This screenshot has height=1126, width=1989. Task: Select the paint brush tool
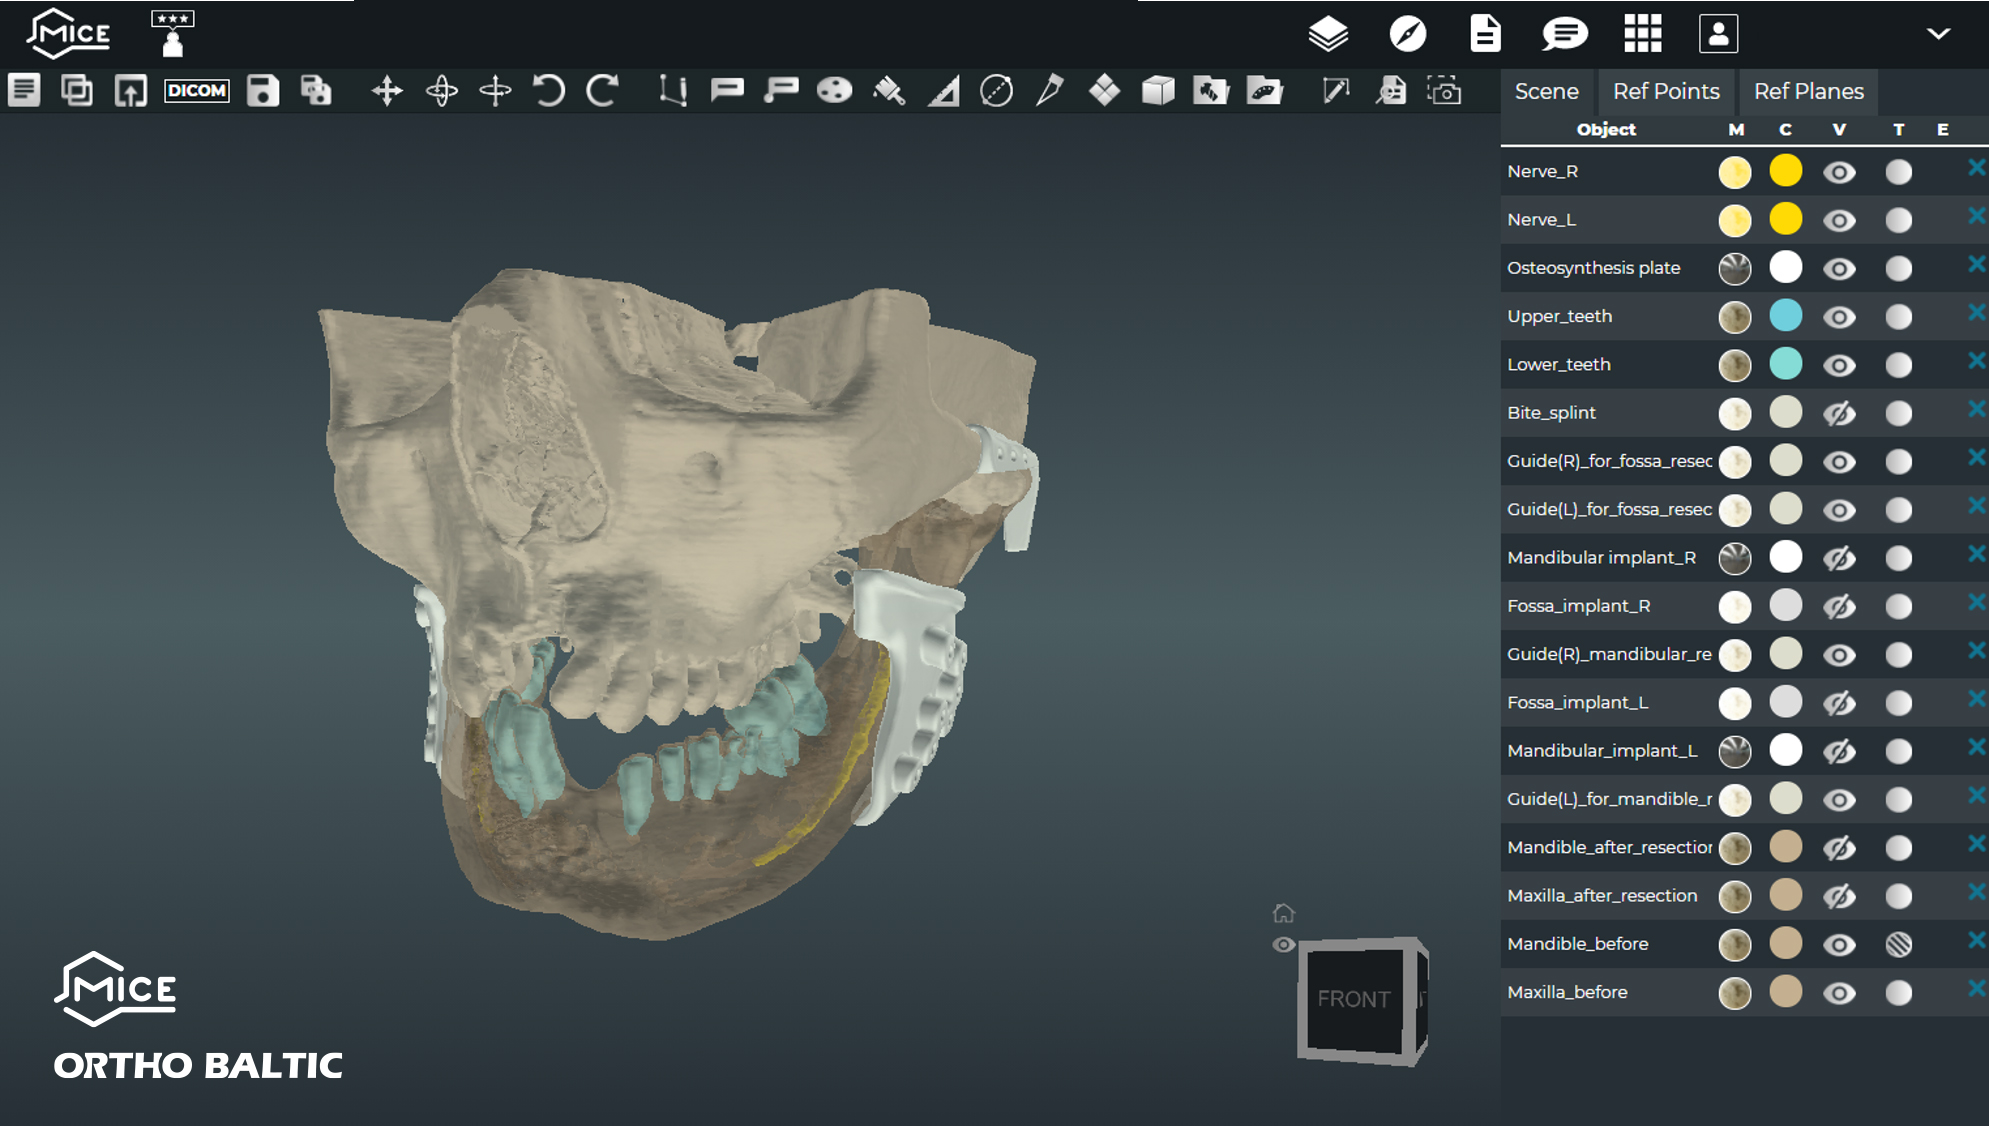click(889, 91)
